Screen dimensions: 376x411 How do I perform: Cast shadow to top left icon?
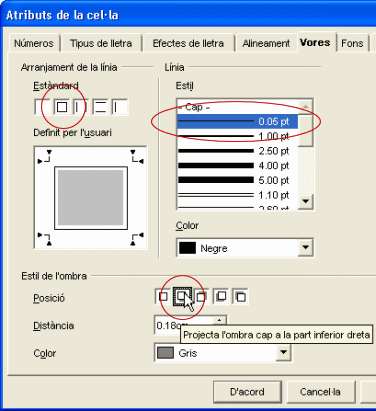(240, 296)
